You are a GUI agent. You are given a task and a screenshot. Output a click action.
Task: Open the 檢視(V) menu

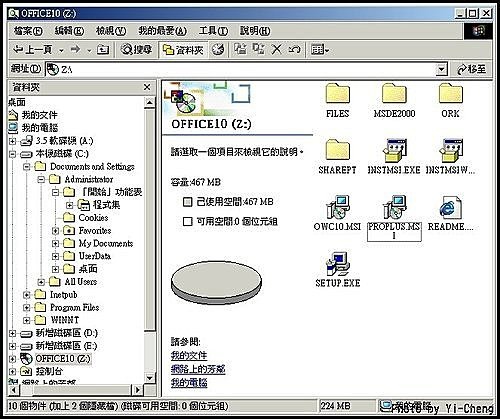(111, 31)
